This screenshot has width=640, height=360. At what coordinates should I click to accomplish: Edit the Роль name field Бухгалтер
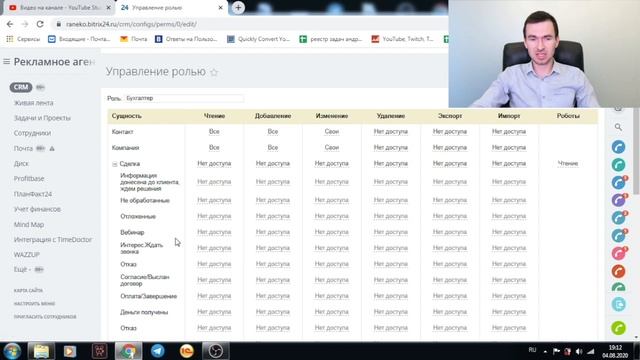point(184,98)
